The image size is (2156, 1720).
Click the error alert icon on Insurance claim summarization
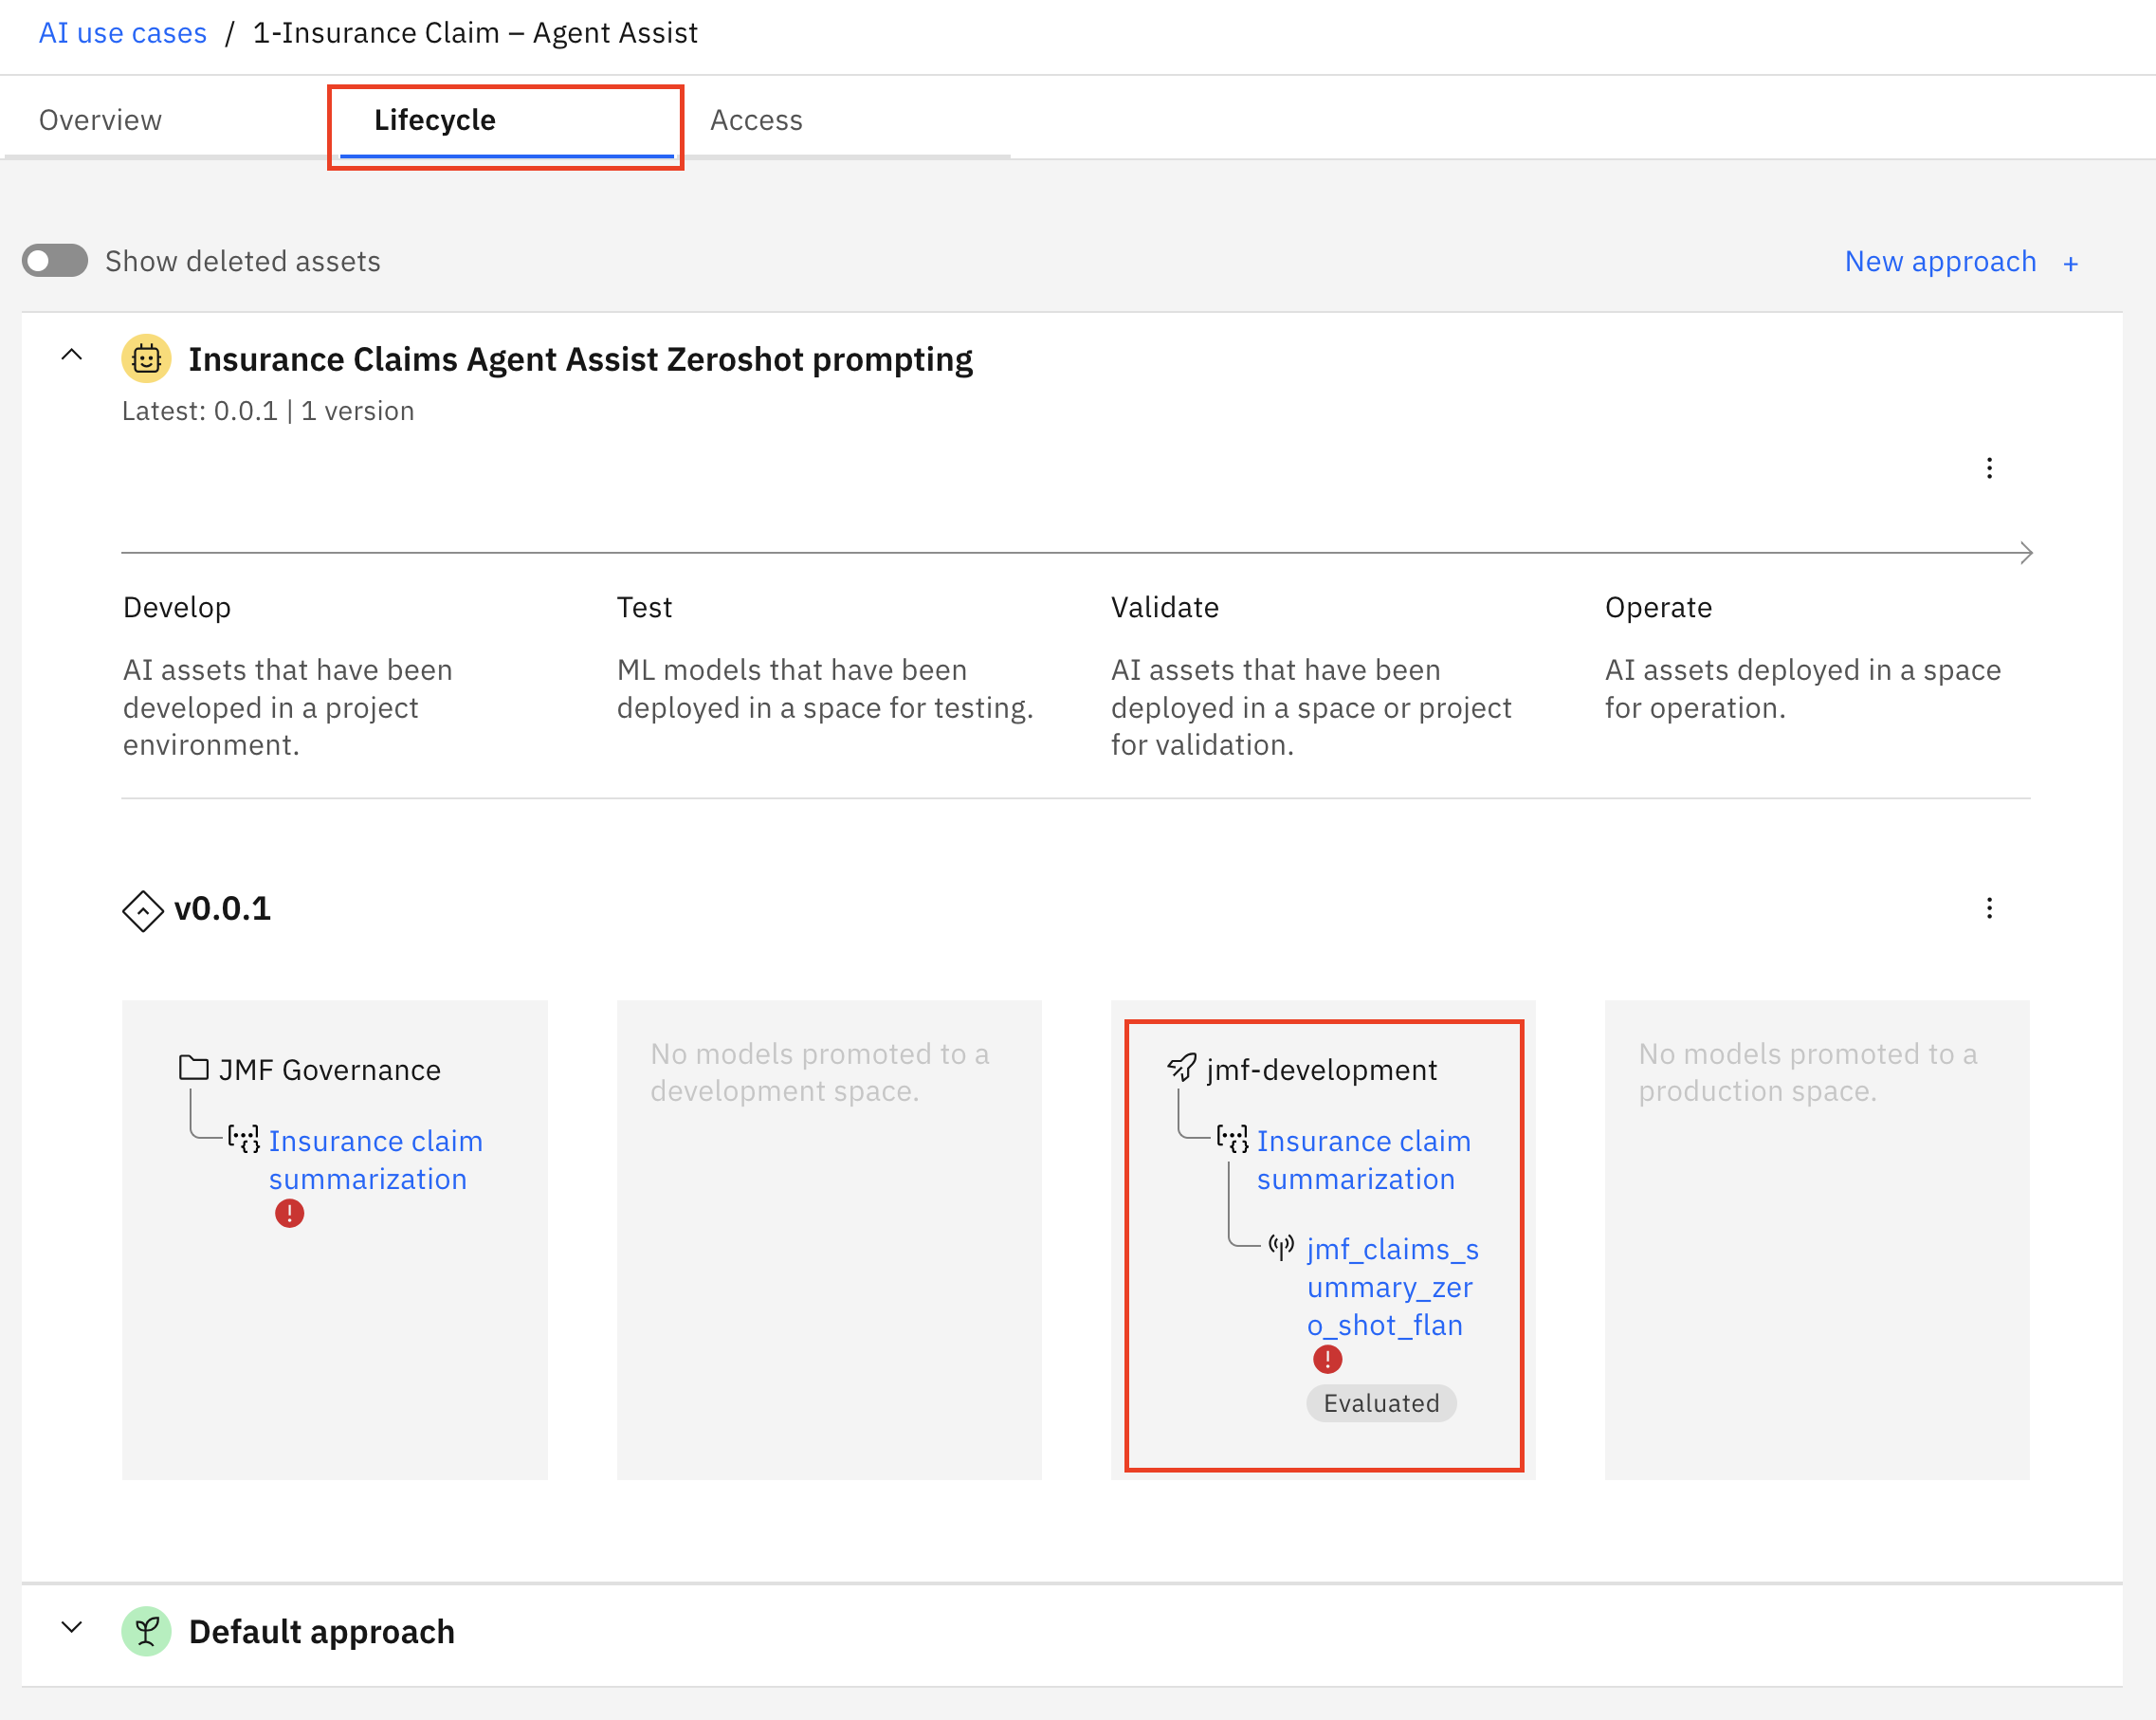tap(286, 1217)
